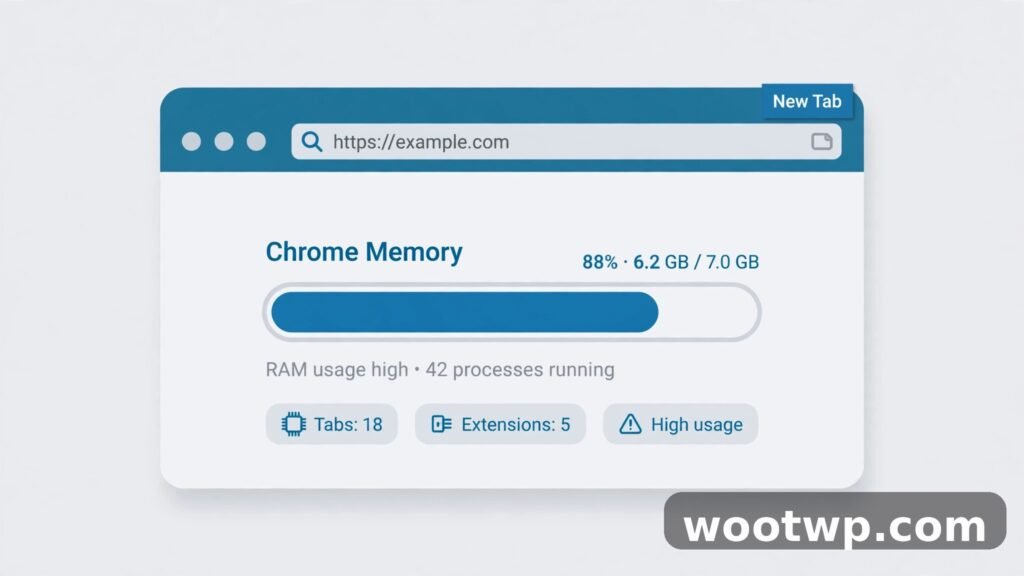Screen dimensions: 1024x576
Task: Select the Extensions: 5 pill
Action: (x=500, y=424)
